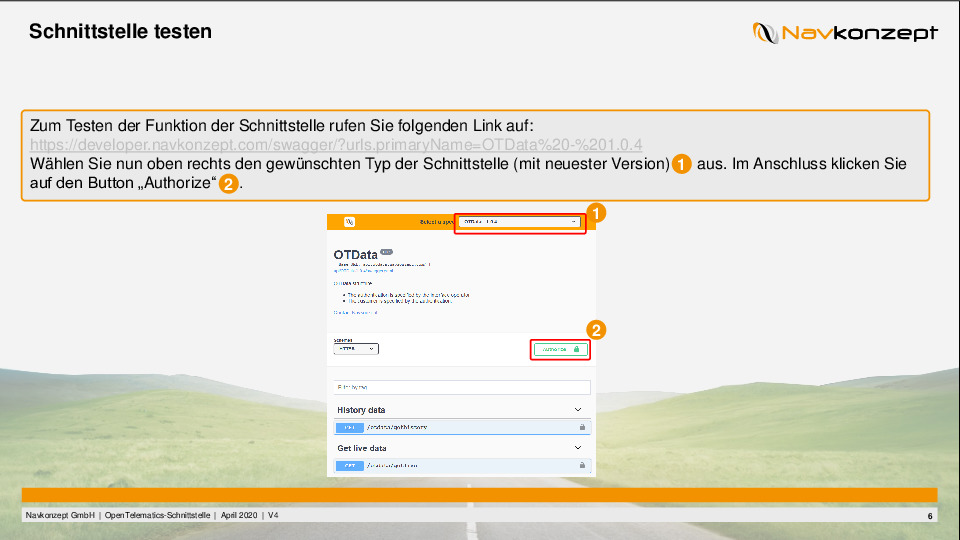Click the lock icon on the live data endpoint
This screenshot has height=540, width=960.
point(582,465)
